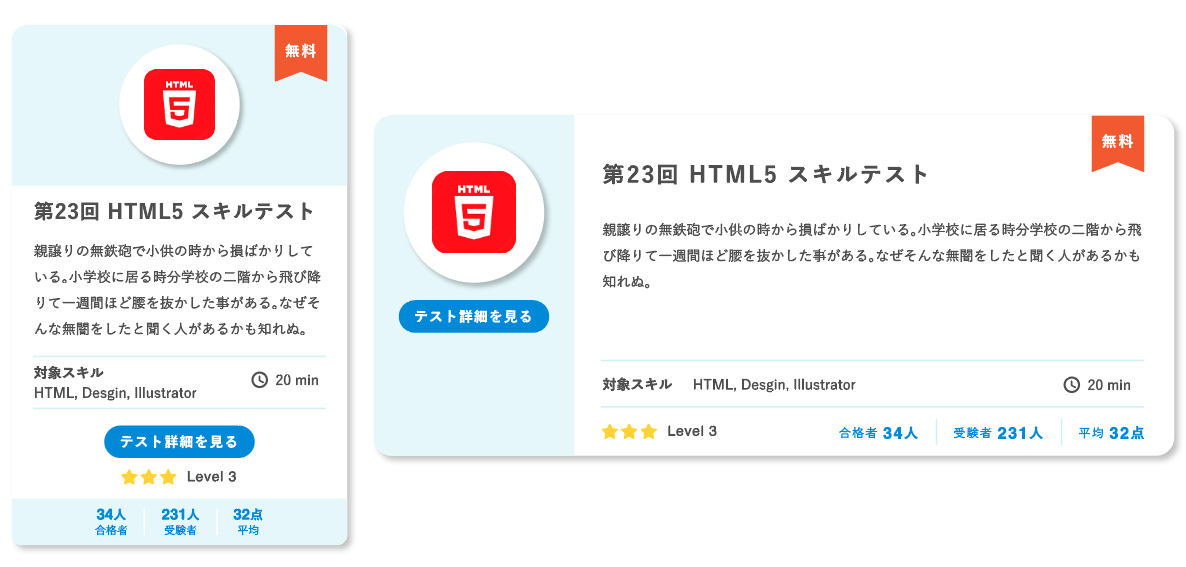The height and width of the screenshot is (567, 1186).
Task: Click 20 min text in the horizontal card
Action: click(x=1109, y=385)
